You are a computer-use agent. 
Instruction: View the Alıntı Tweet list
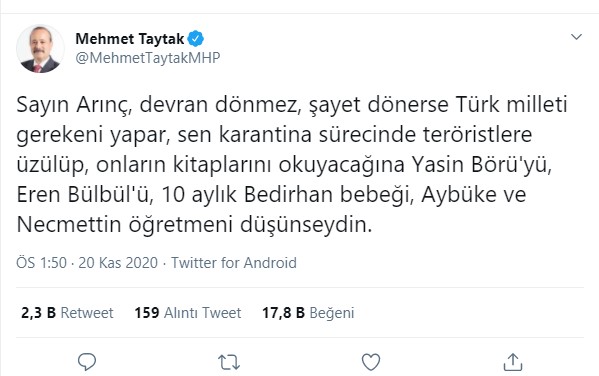click(x=202, y=313)
